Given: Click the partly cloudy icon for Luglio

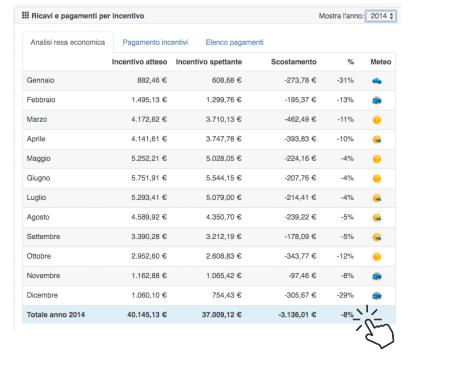Looking at the screenshot, I should click(x=377, y=198).
